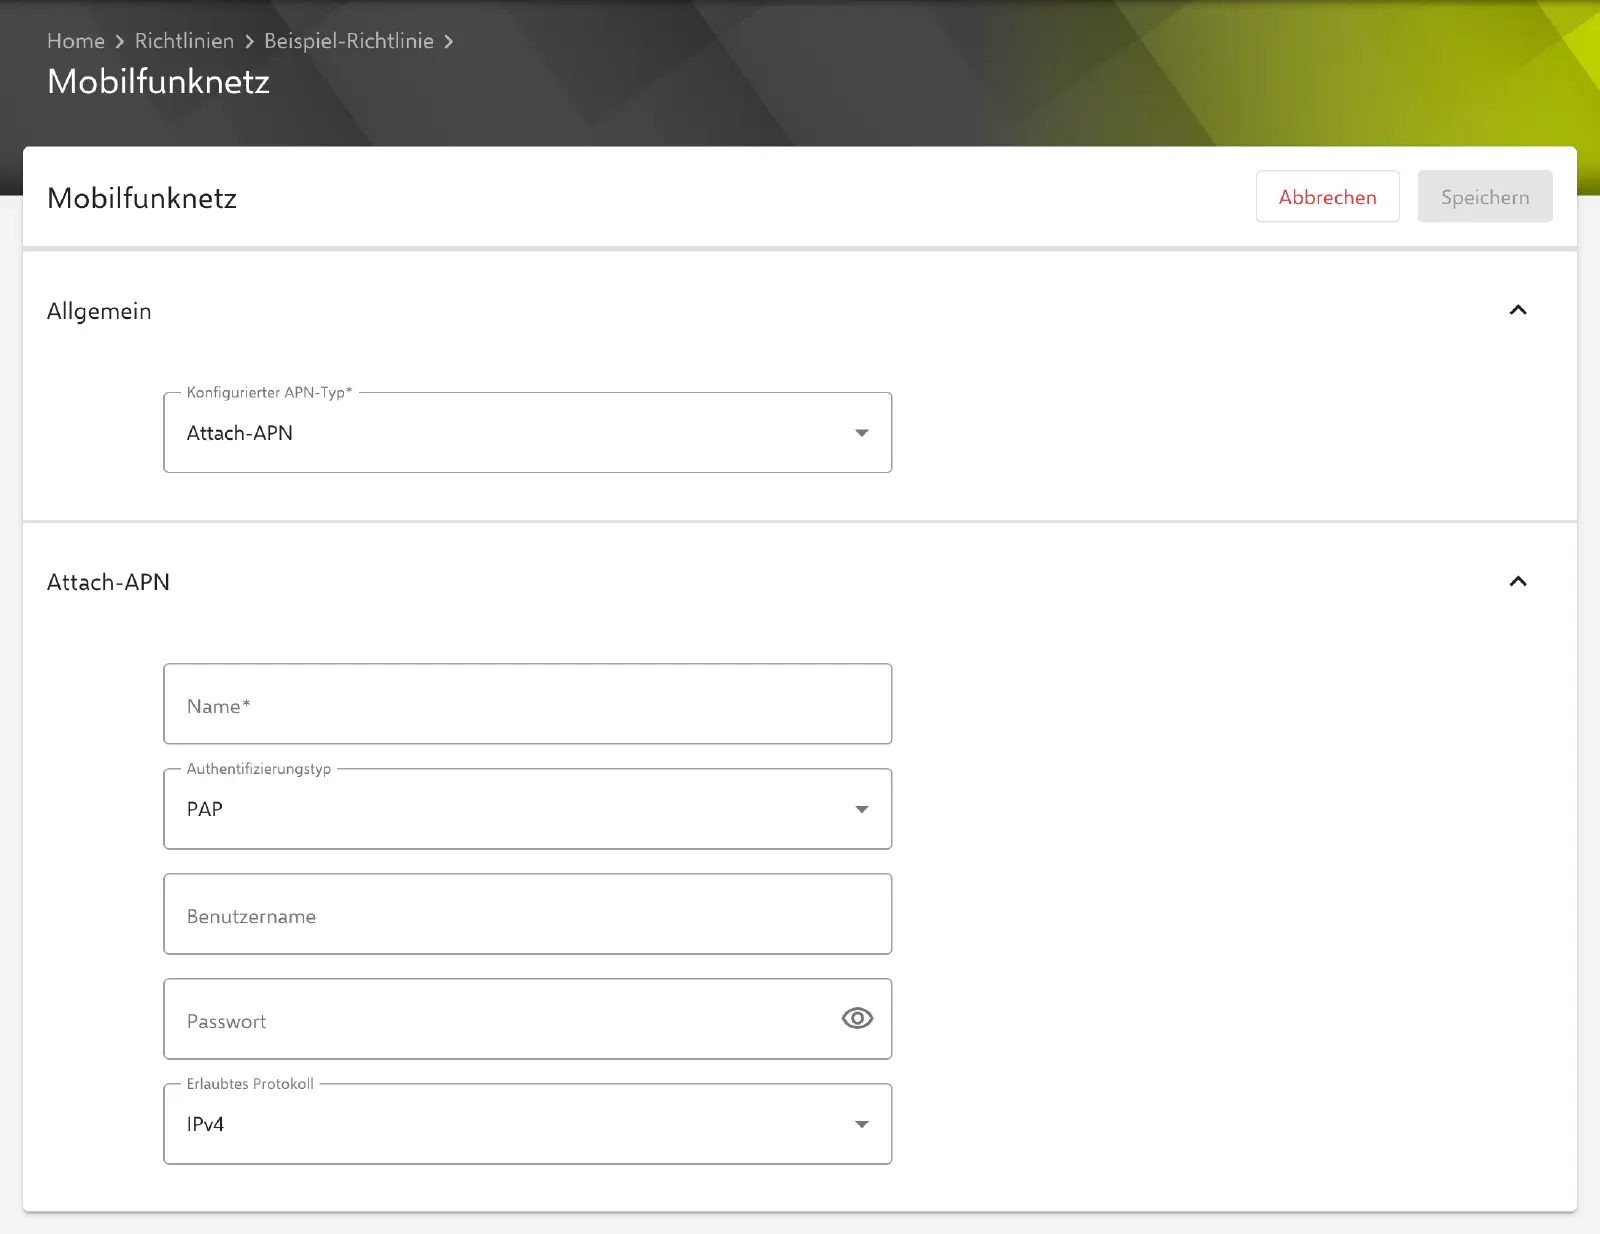Go to Home breadcrumb

(x=76, y=41)
